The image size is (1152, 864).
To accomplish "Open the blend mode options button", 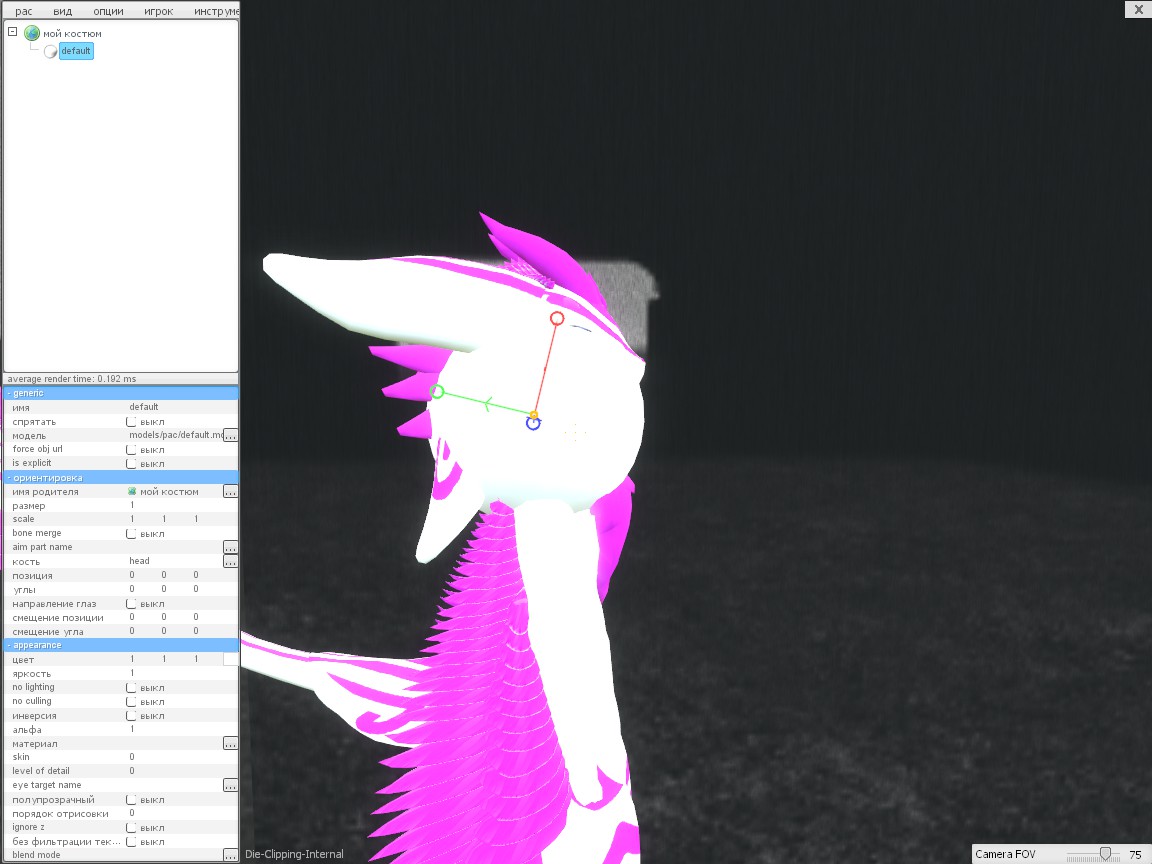I will (231, 855).
